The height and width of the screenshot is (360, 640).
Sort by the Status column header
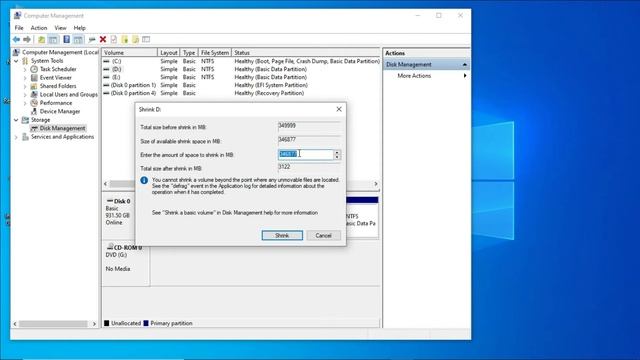(306, 53)
